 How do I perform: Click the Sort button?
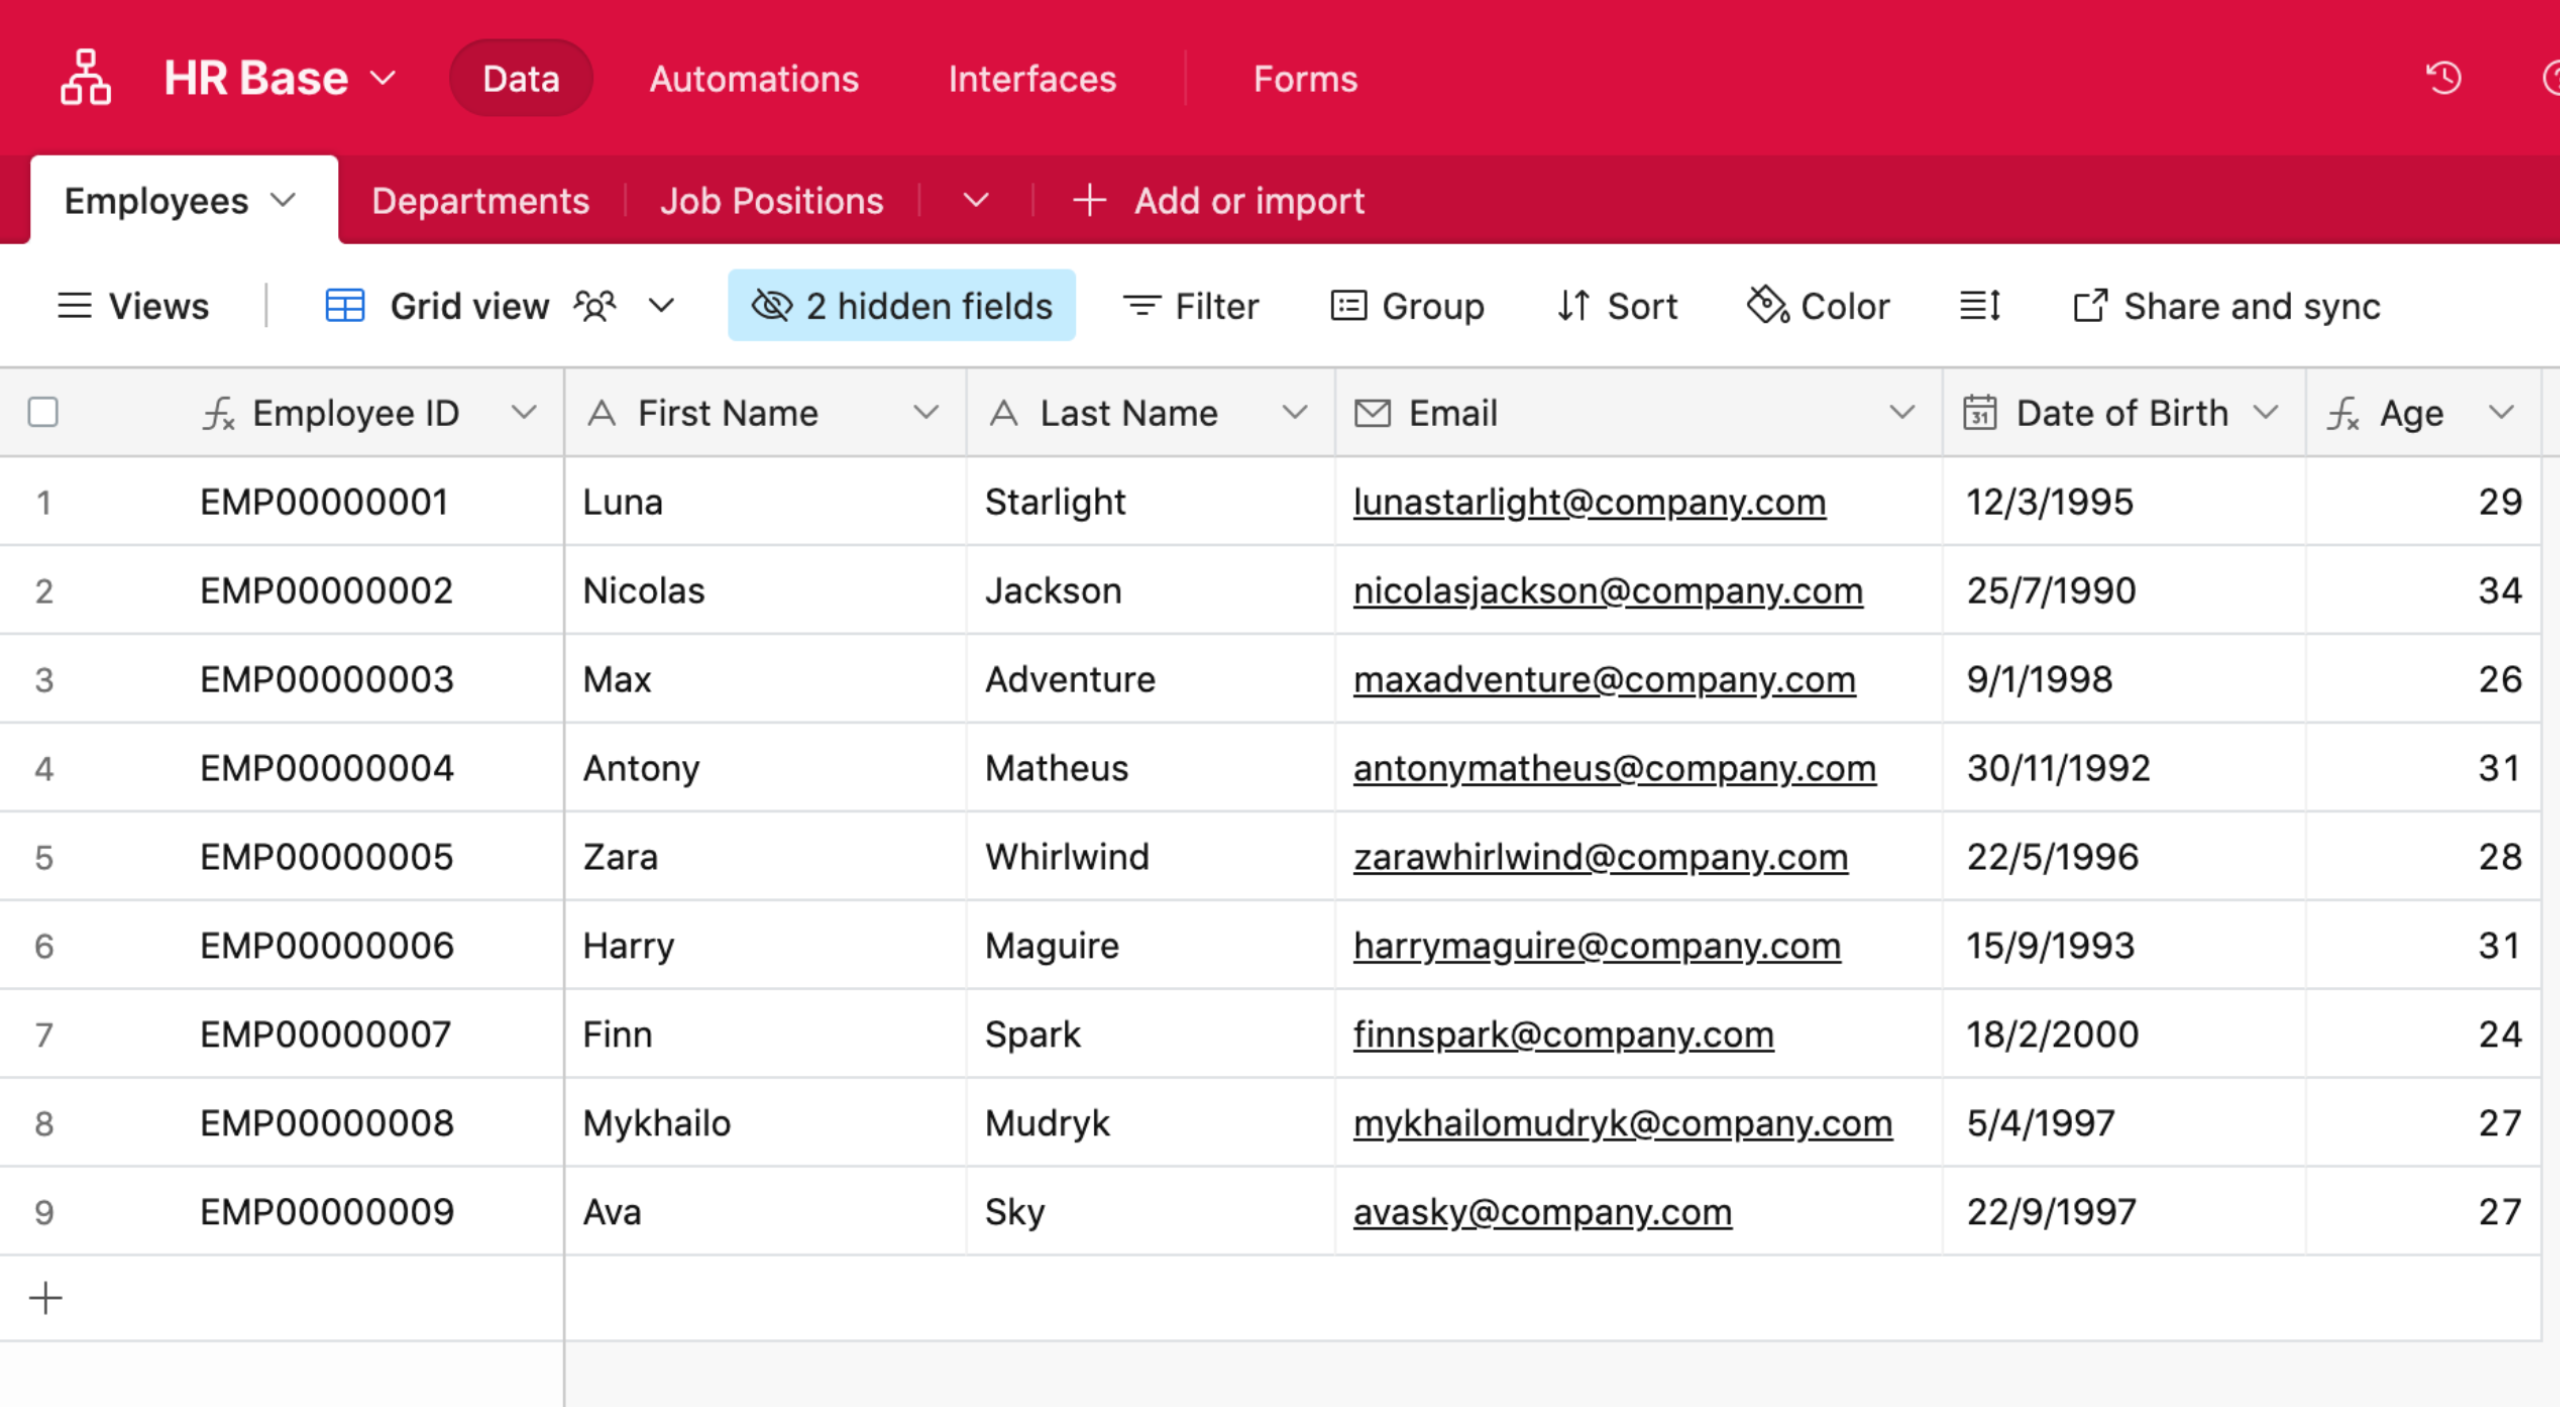click(x=1617, y=306)
